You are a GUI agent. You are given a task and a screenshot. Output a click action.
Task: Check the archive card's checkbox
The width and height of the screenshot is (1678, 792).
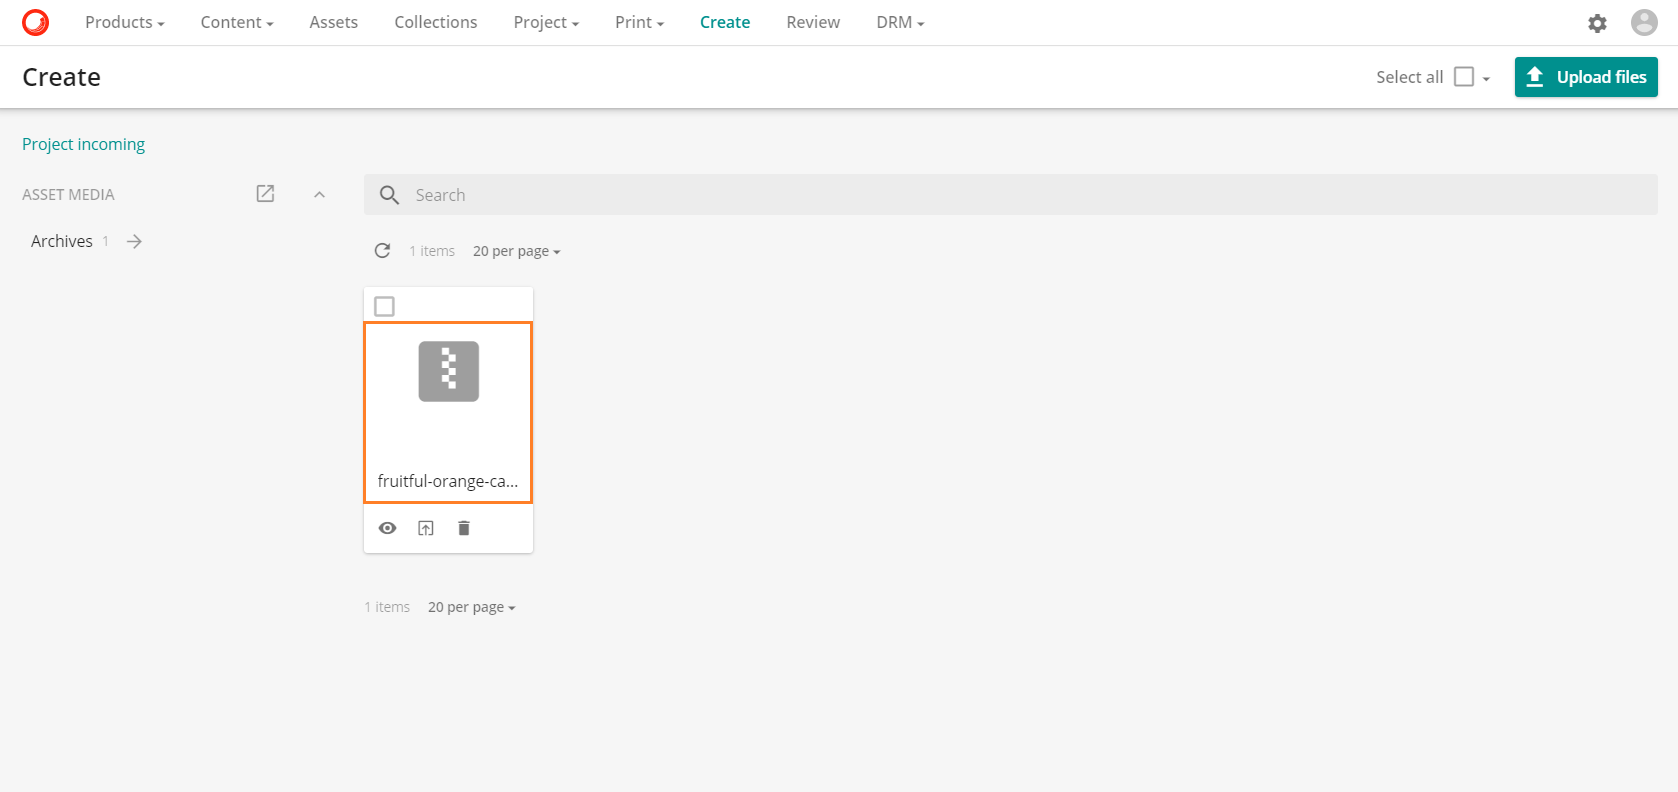(384, 306)
